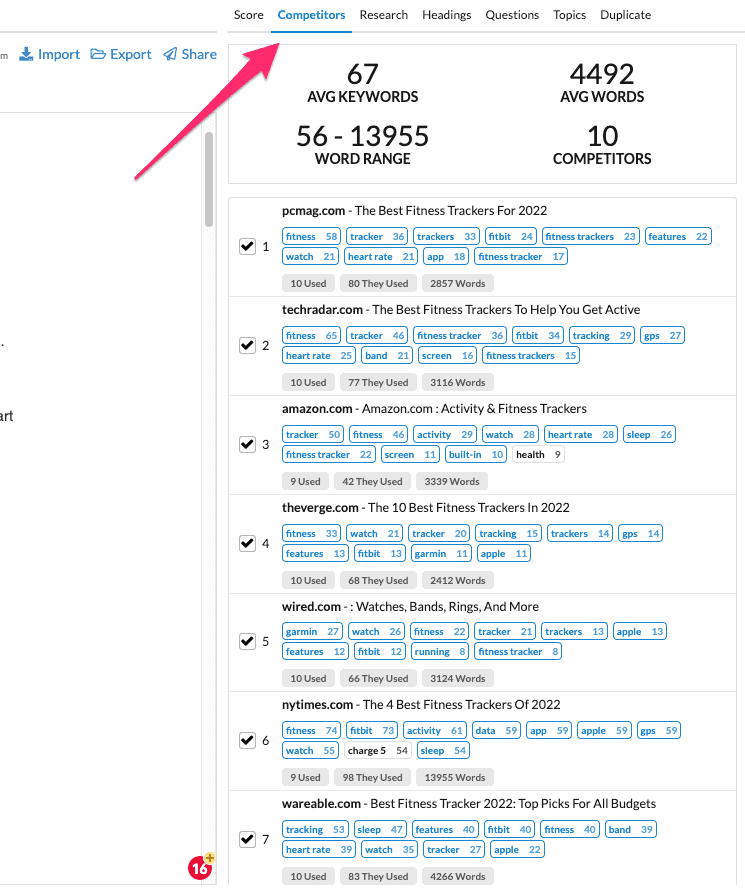This screenshot has width=745, height=889.
Task: Open the red 16 notification badge
Action: pos(198,868)
